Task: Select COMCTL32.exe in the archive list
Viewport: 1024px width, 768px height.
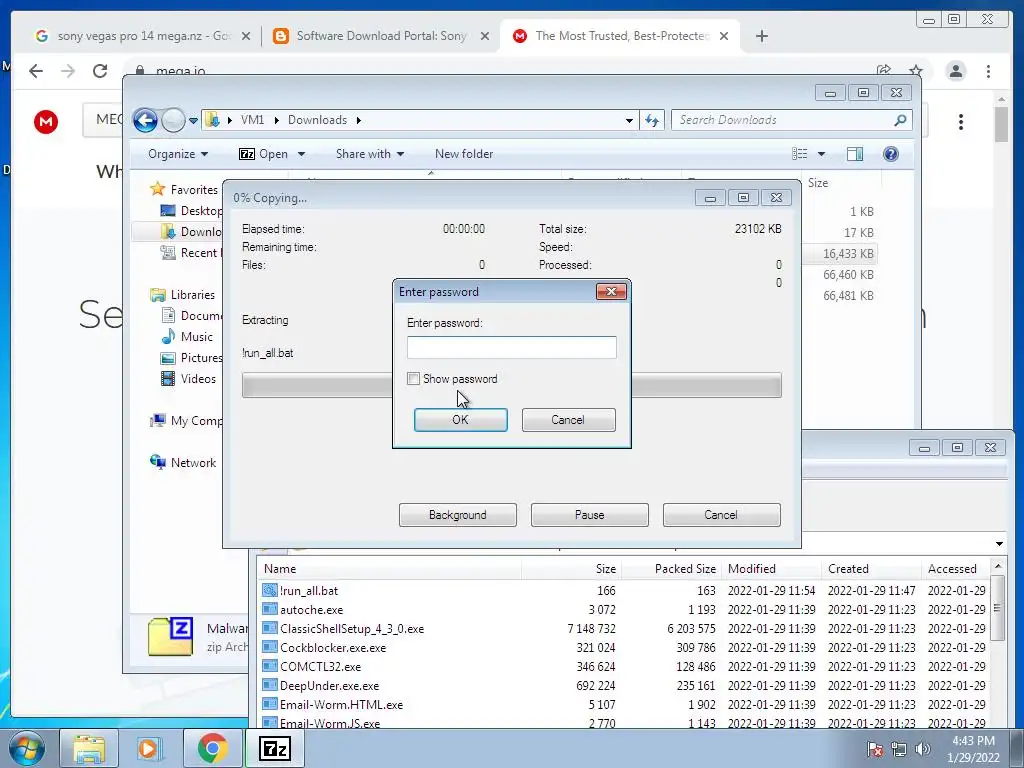Action: 320,666
